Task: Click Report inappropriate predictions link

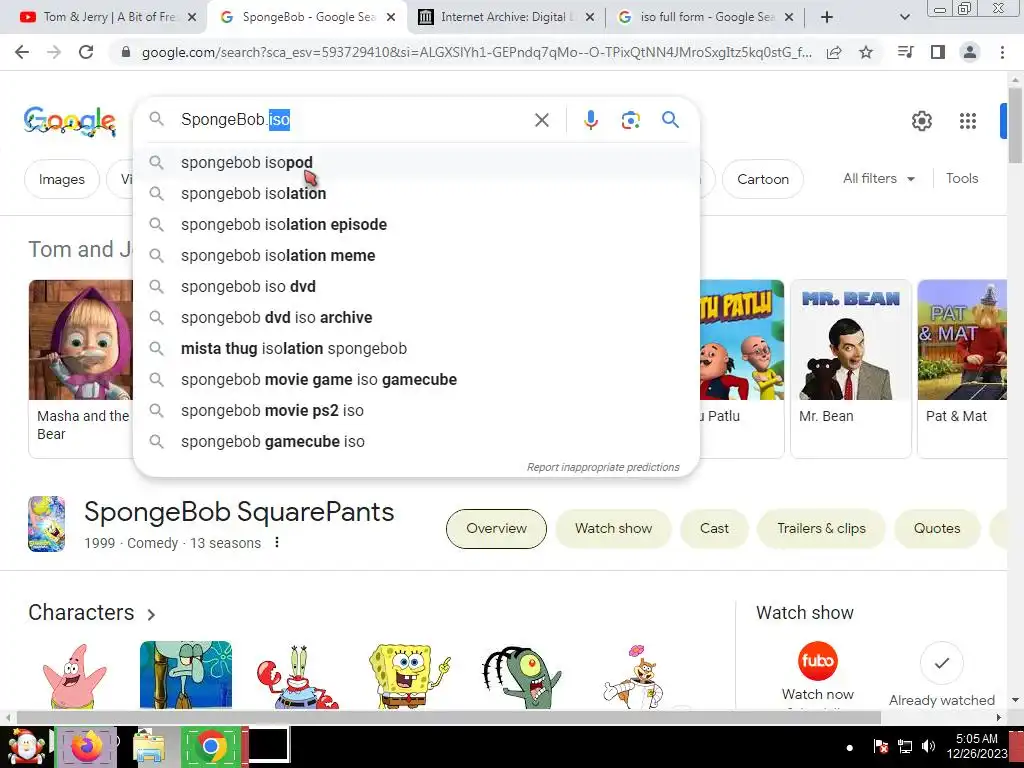Action: [x=603, y=468]
